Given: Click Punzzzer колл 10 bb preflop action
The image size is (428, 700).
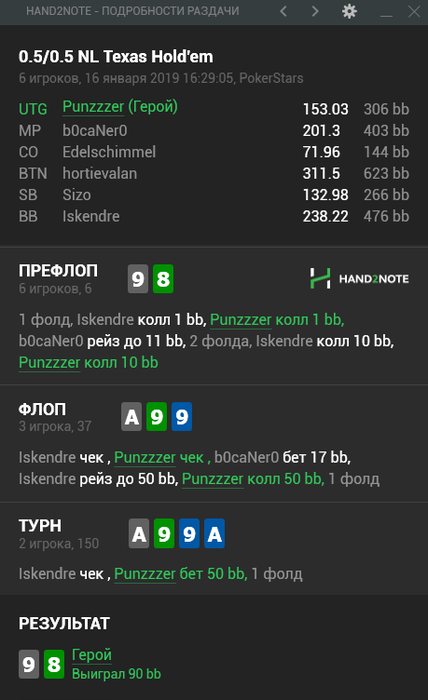Looking at the screenshot, I should click(88, 362).
